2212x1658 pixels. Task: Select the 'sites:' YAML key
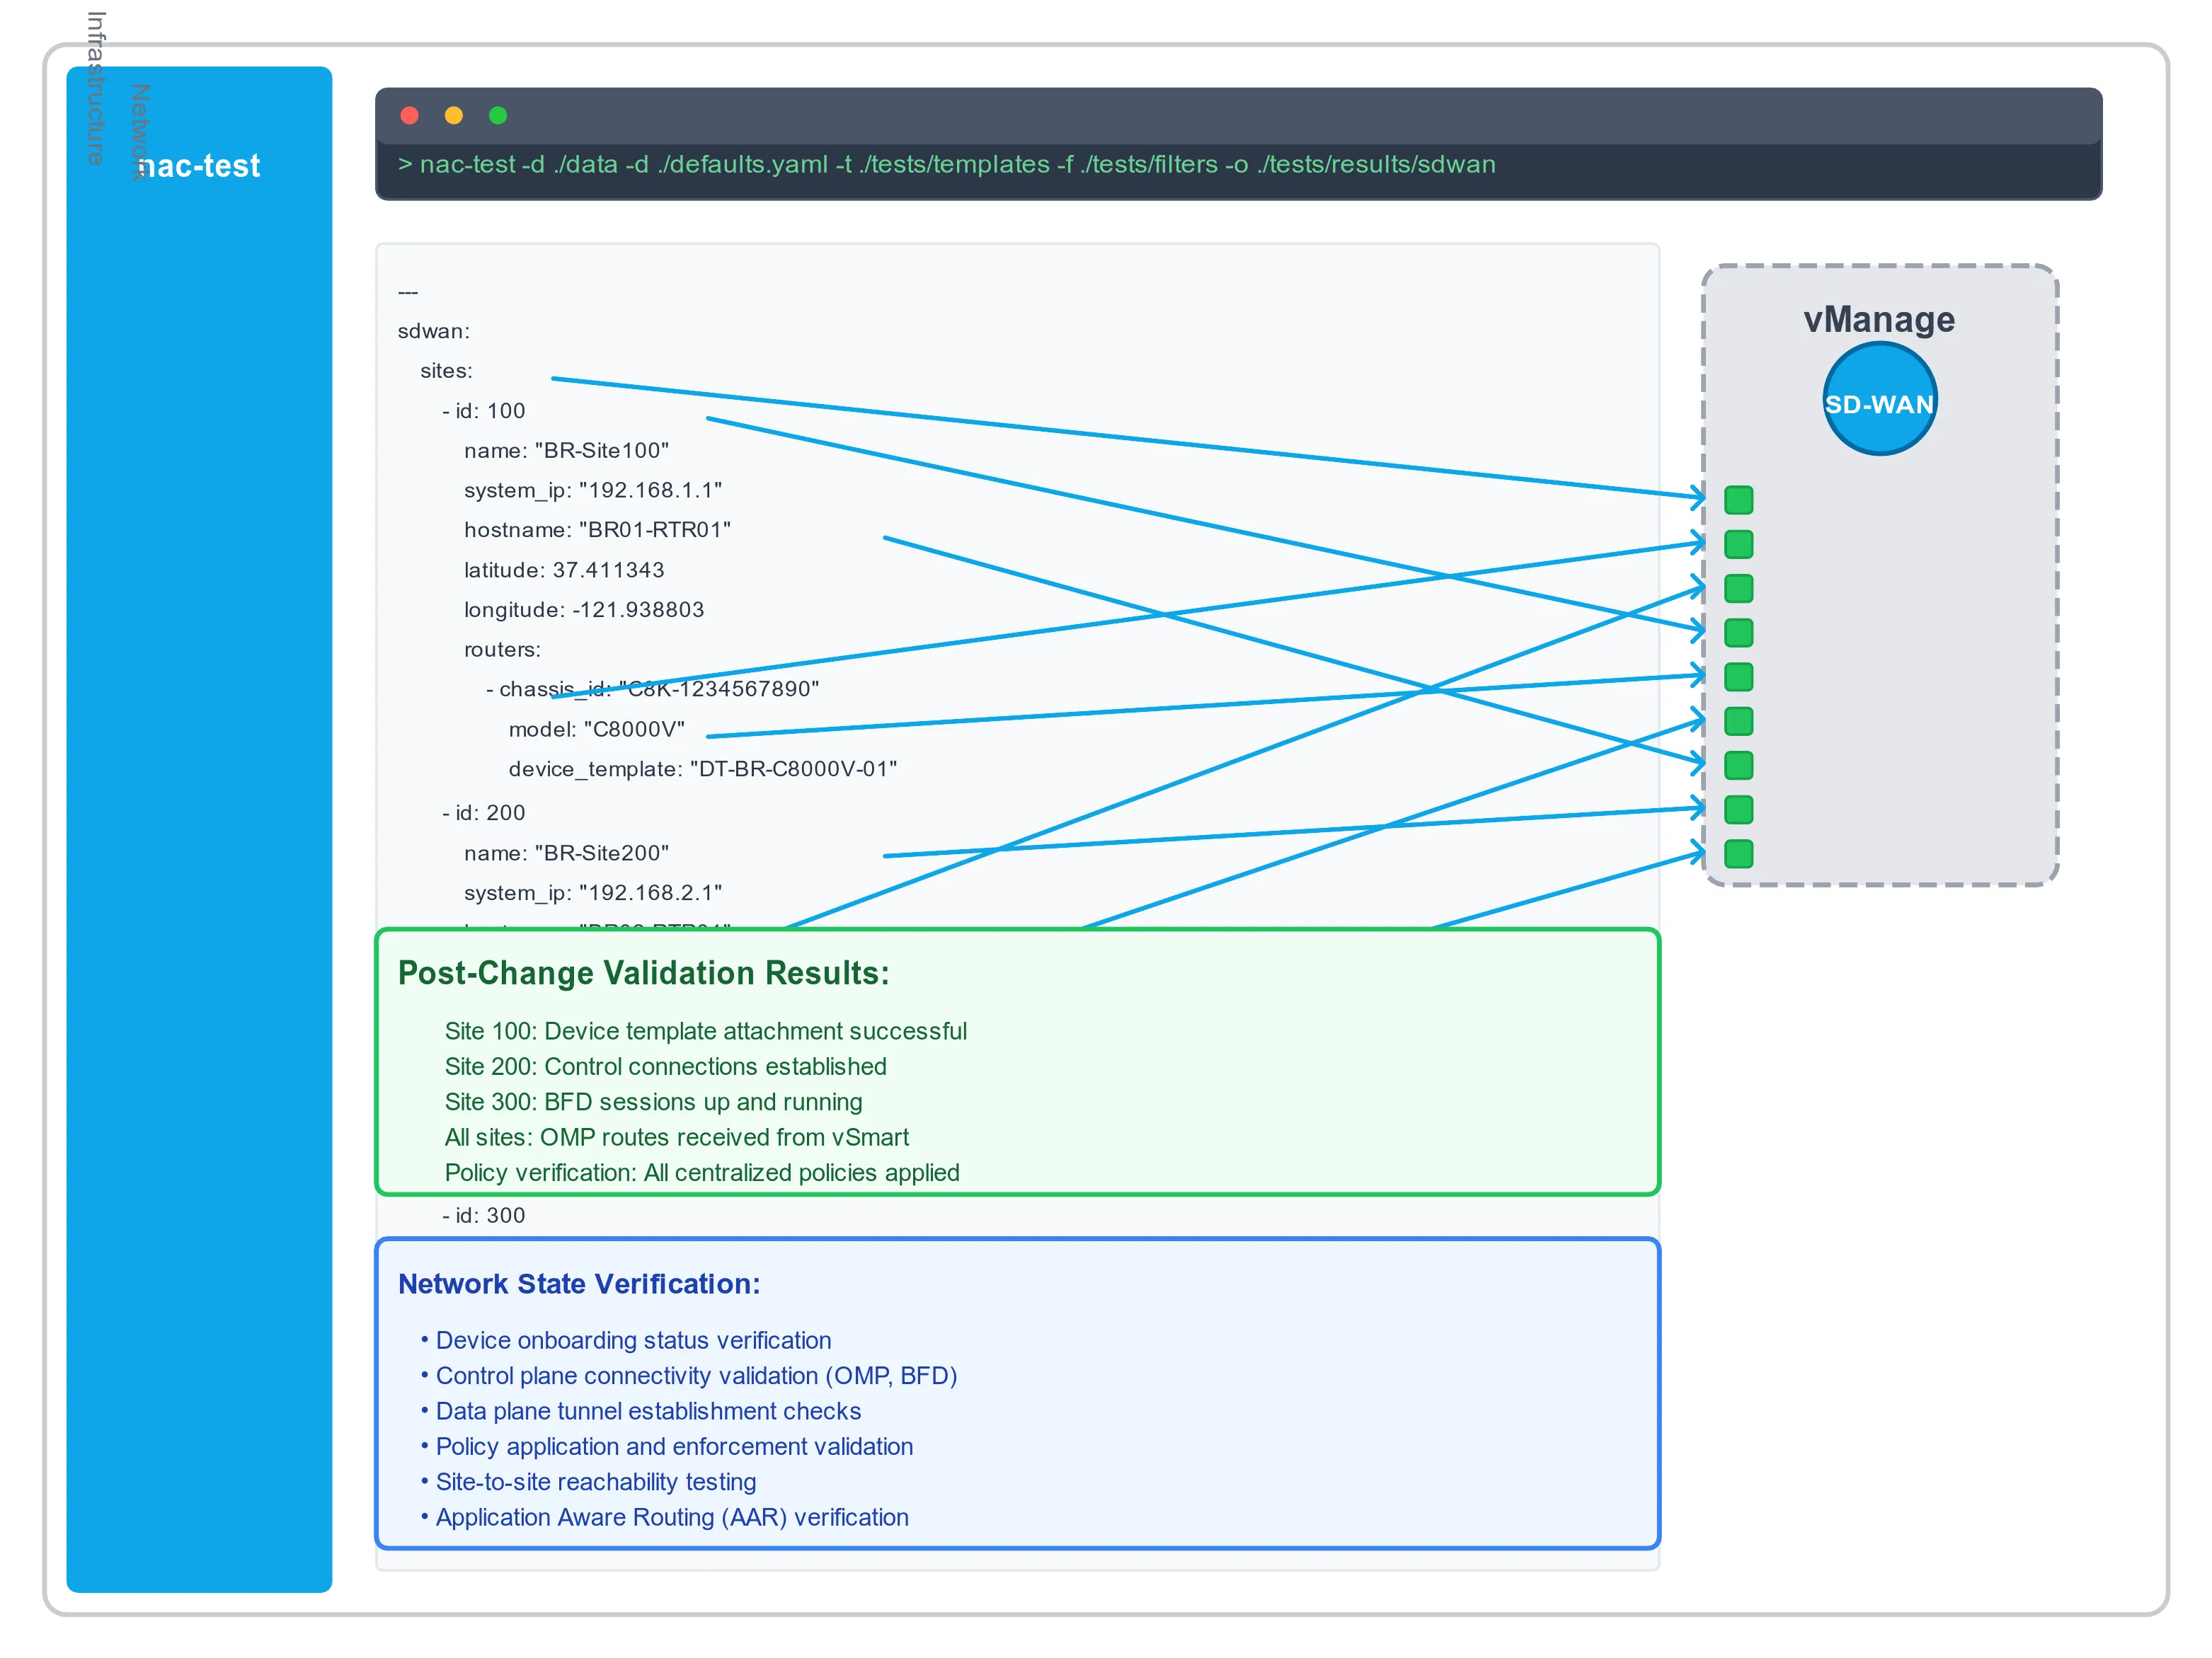pyautogui.click(x=446, y=371)
